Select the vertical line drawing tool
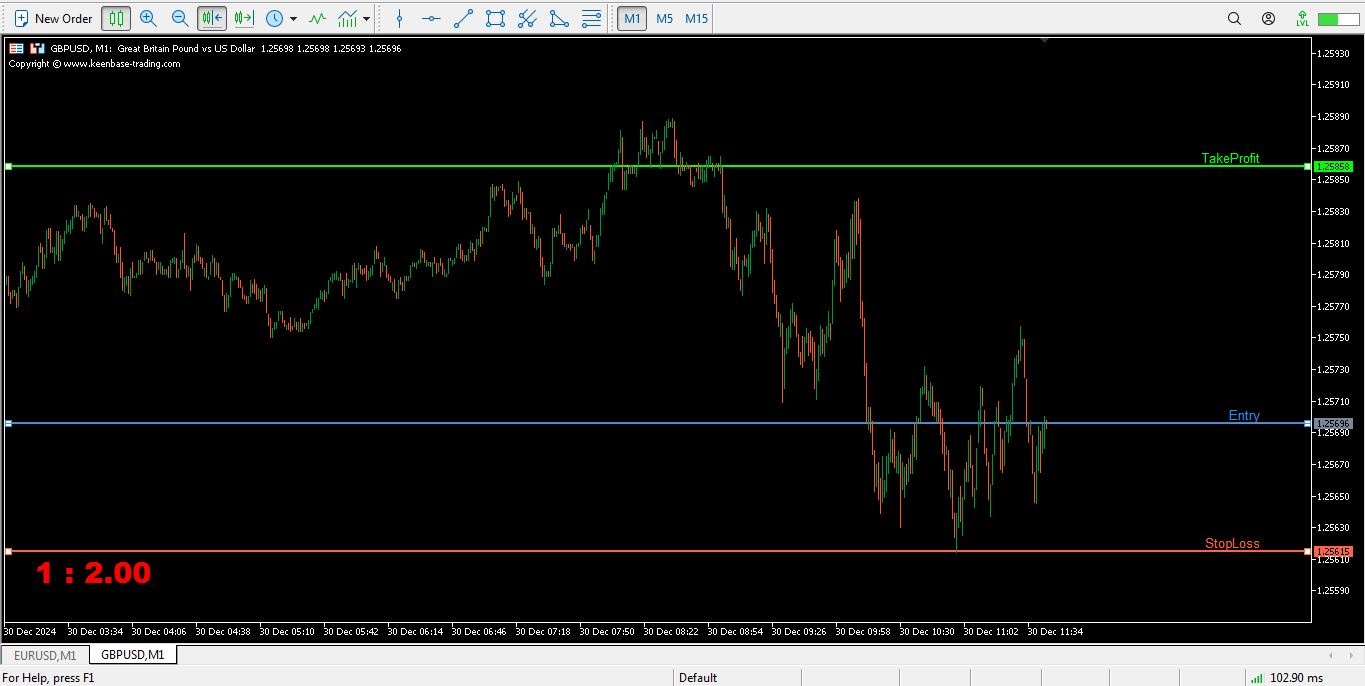1365x686 pixels. tap(400, 18)
